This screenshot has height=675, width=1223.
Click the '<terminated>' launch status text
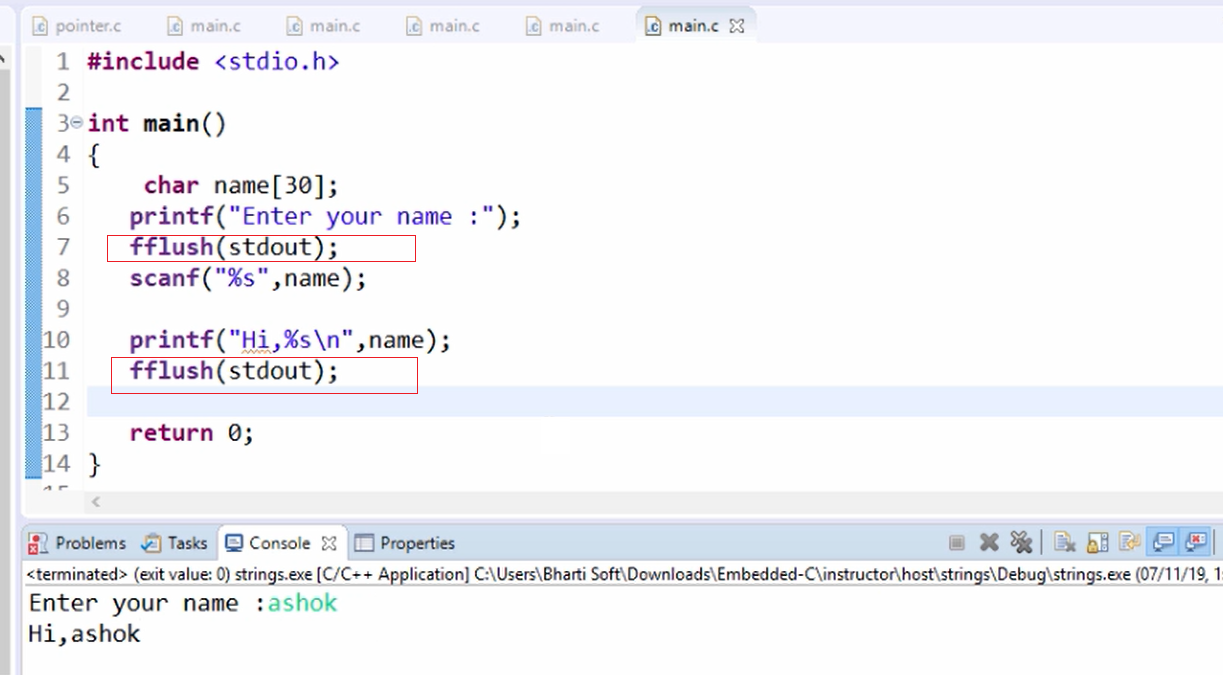pos(77,574)
